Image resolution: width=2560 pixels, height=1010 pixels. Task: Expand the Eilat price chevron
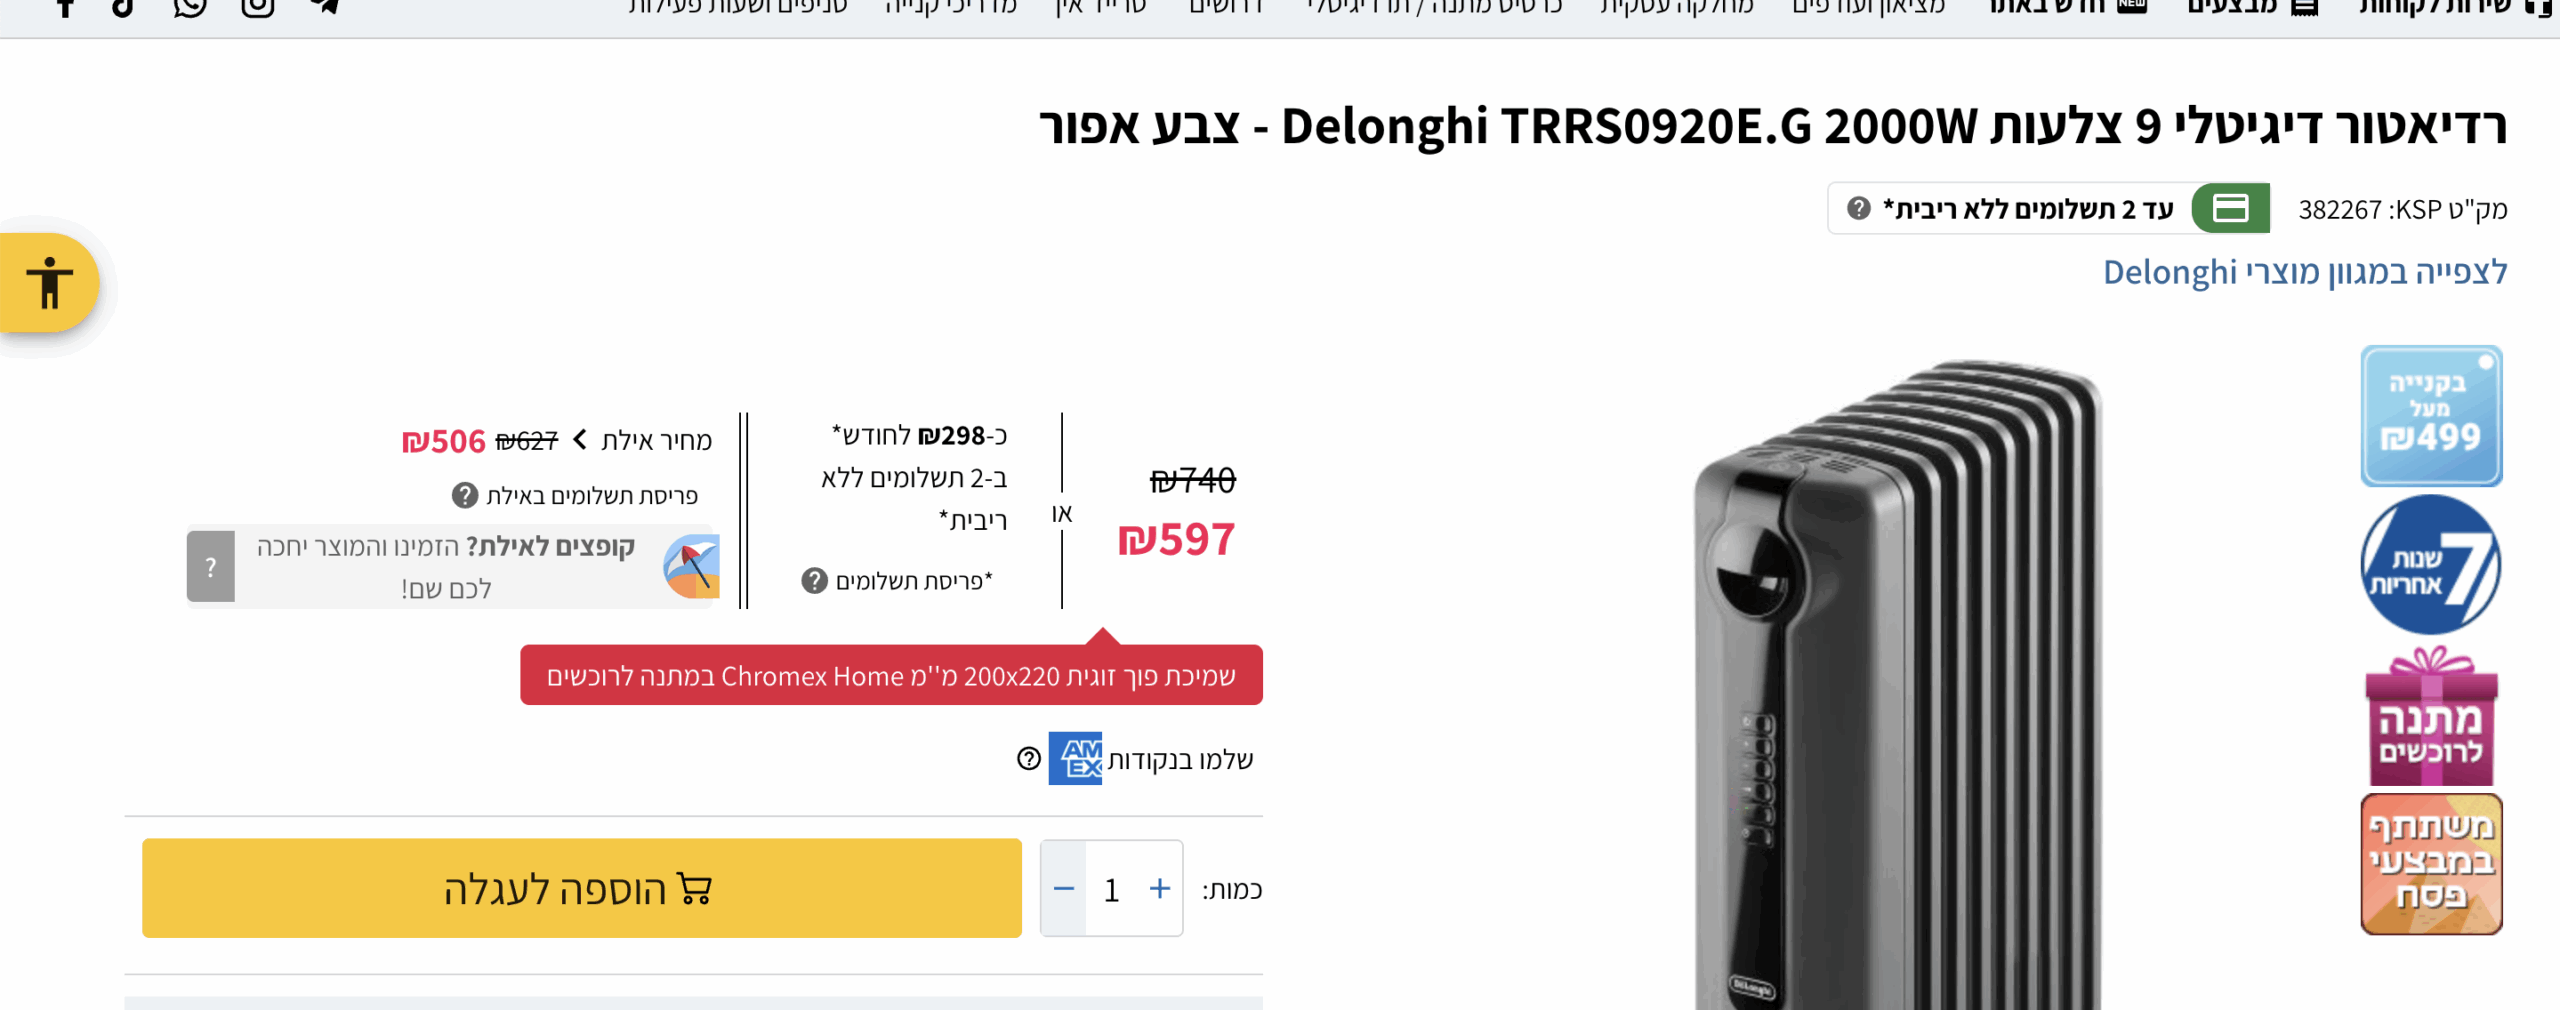click(580, 440)
